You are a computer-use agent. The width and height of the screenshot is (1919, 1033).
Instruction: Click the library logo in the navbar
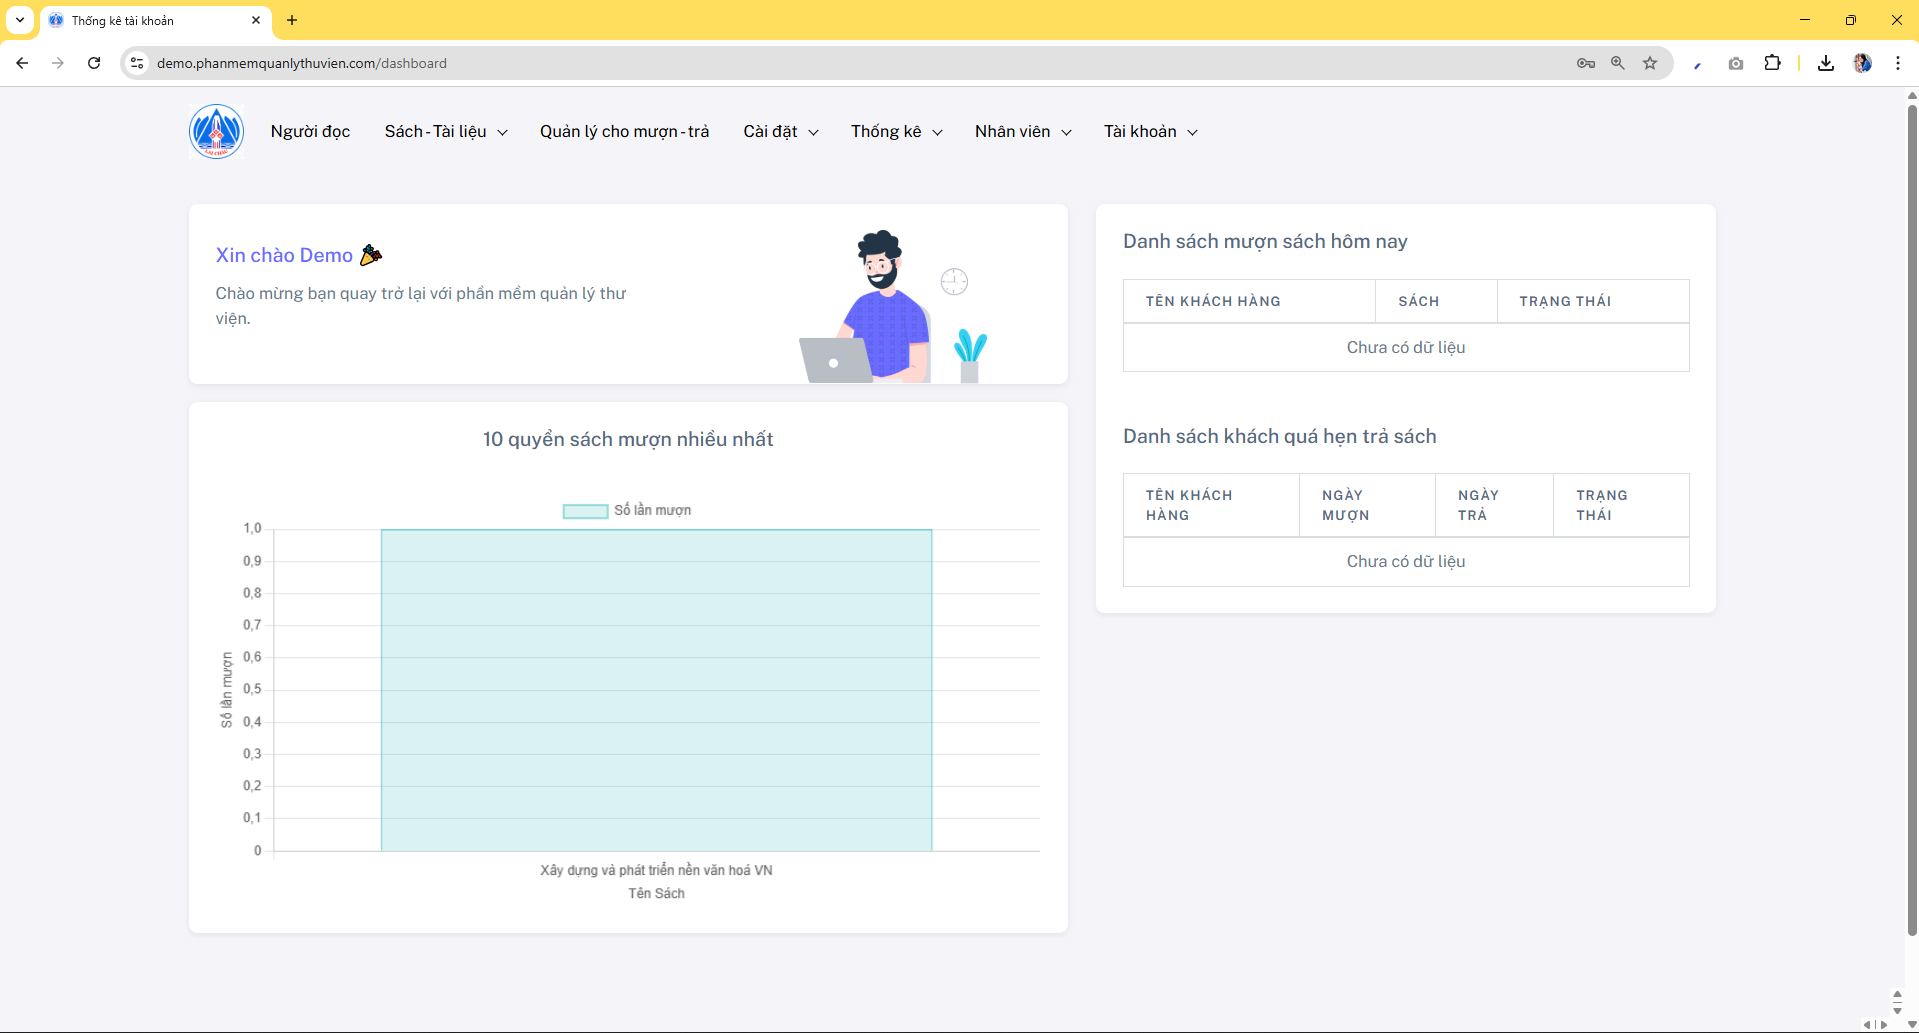216,132
